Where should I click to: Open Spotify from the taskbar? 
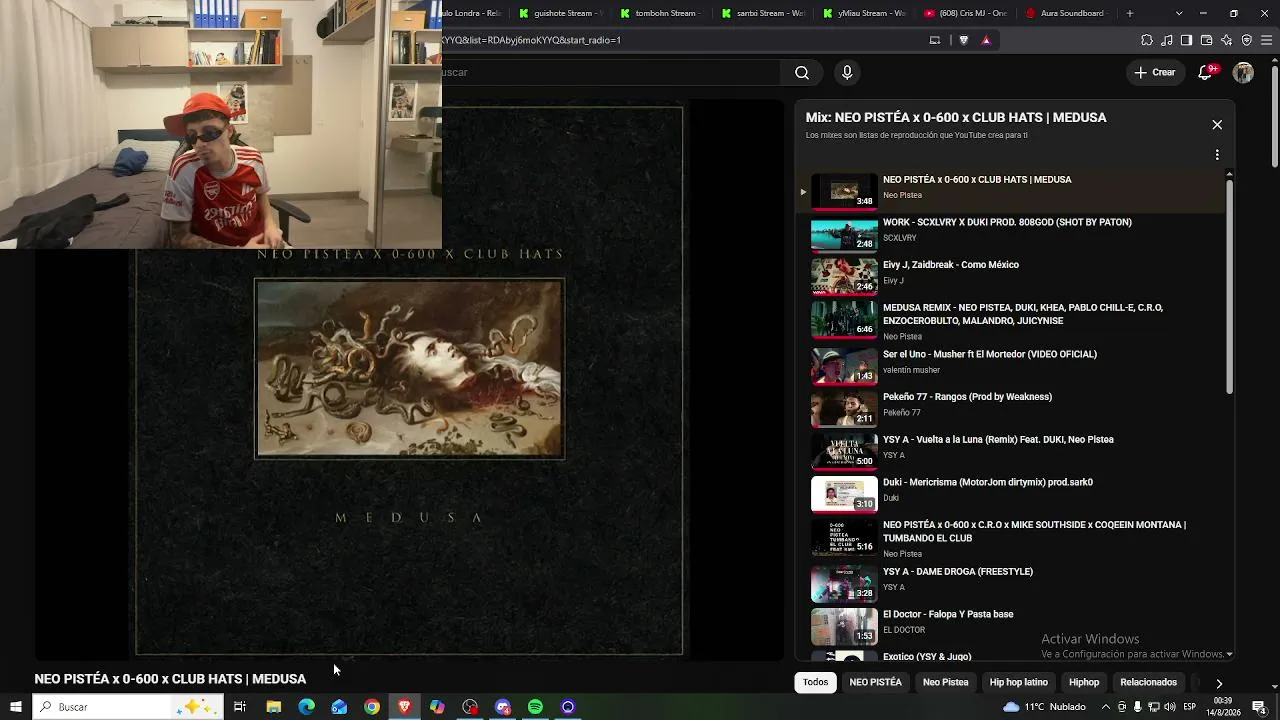535,707
